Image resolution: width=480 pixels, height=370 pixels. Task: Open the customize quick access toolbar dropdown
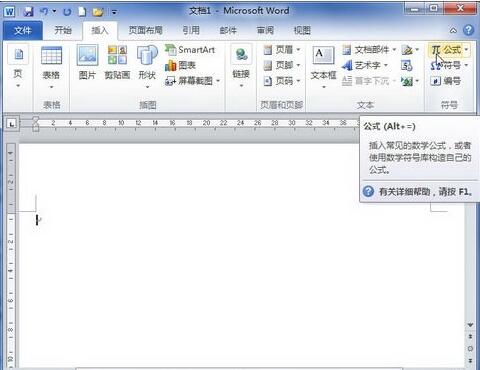114,13
